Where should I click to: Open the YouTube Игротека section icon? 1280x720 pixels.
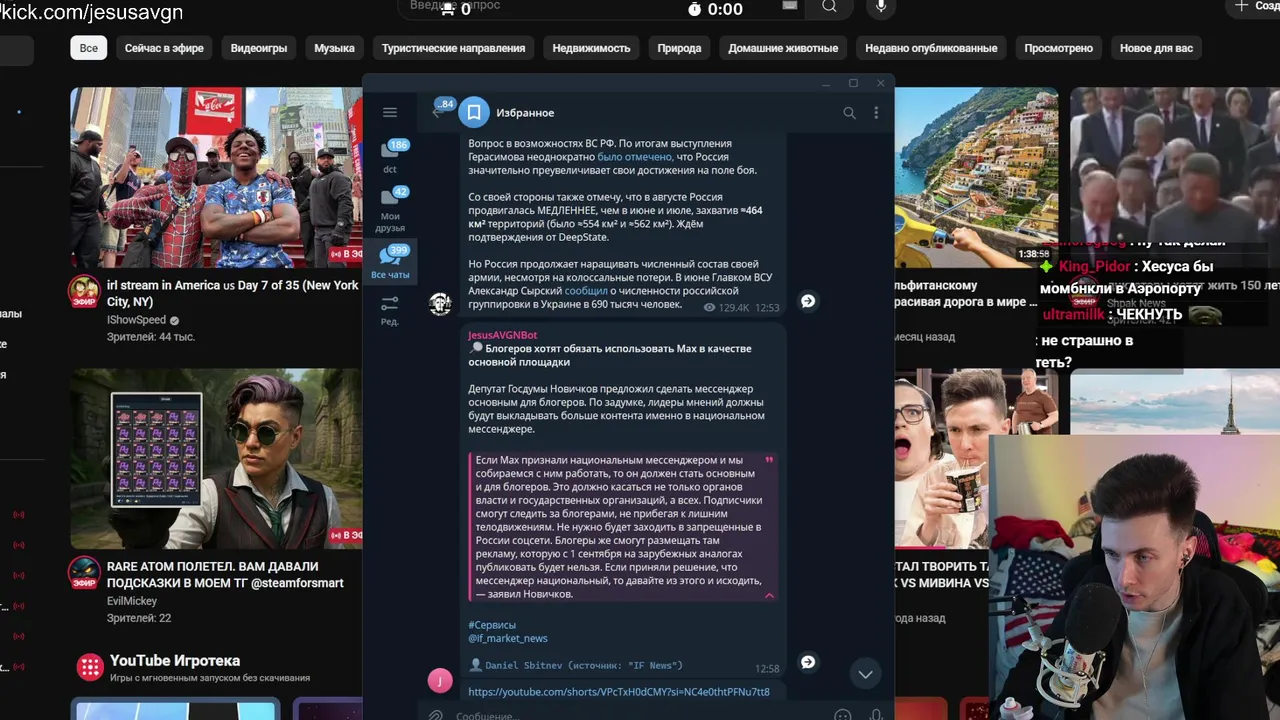click(90, 667)
